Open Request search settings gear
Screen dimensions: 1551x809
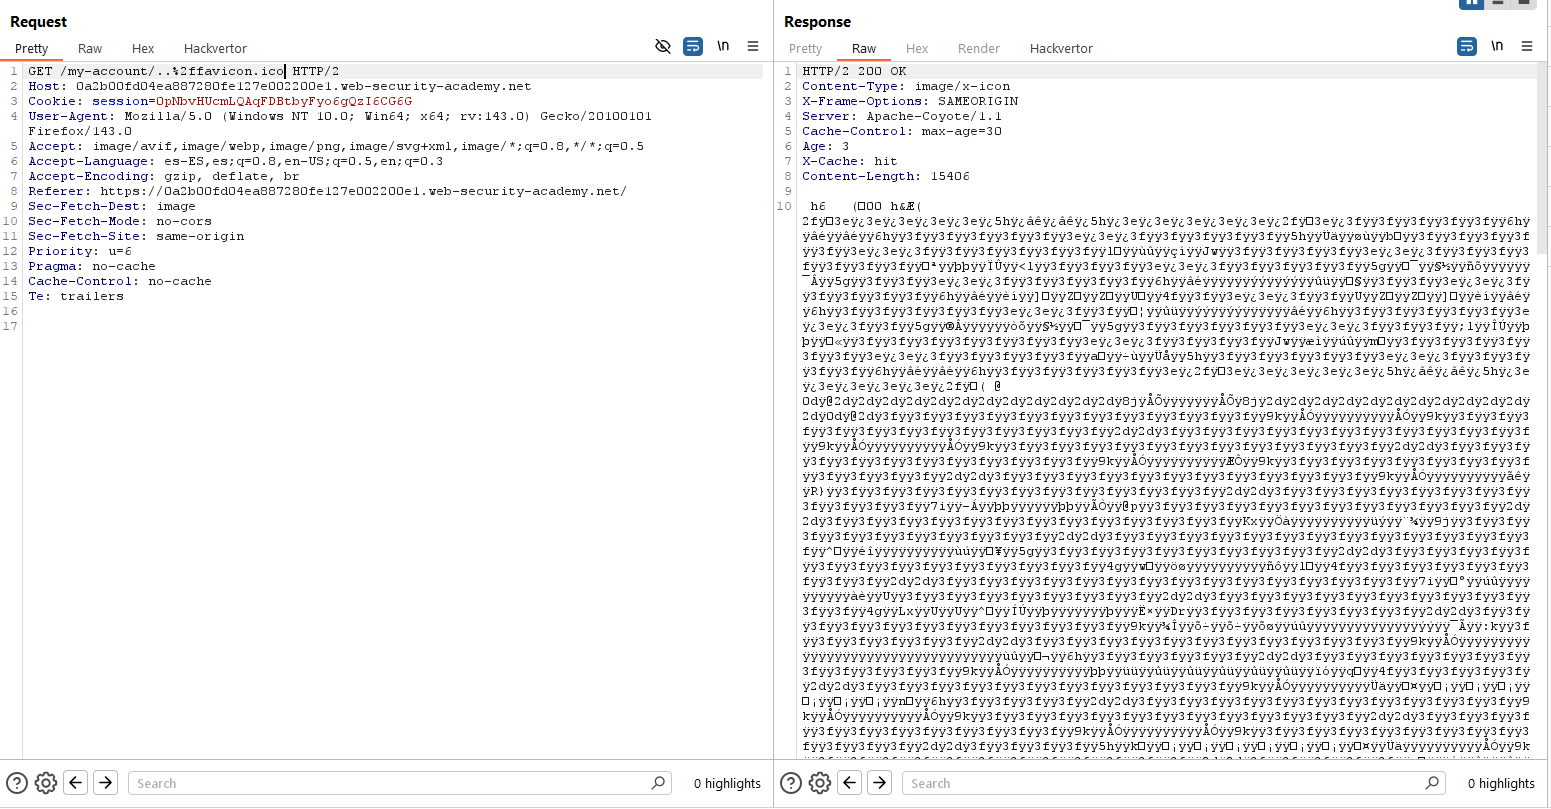pos(46,783)
